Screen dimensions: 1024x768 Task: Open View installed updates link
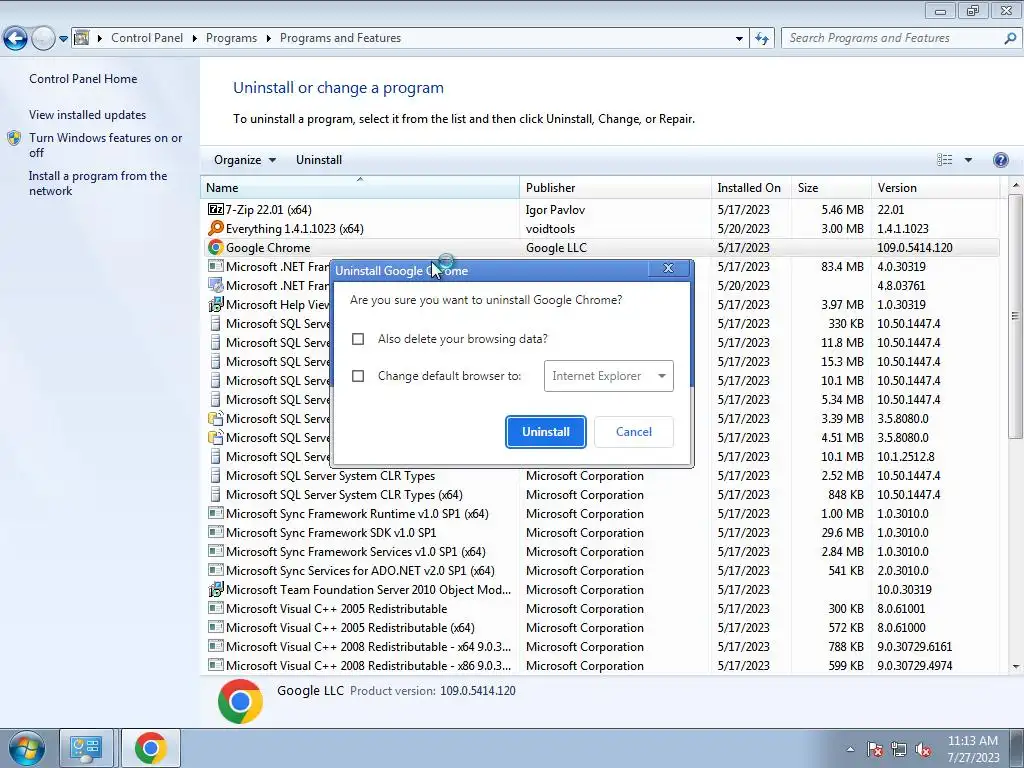(88, 115)
